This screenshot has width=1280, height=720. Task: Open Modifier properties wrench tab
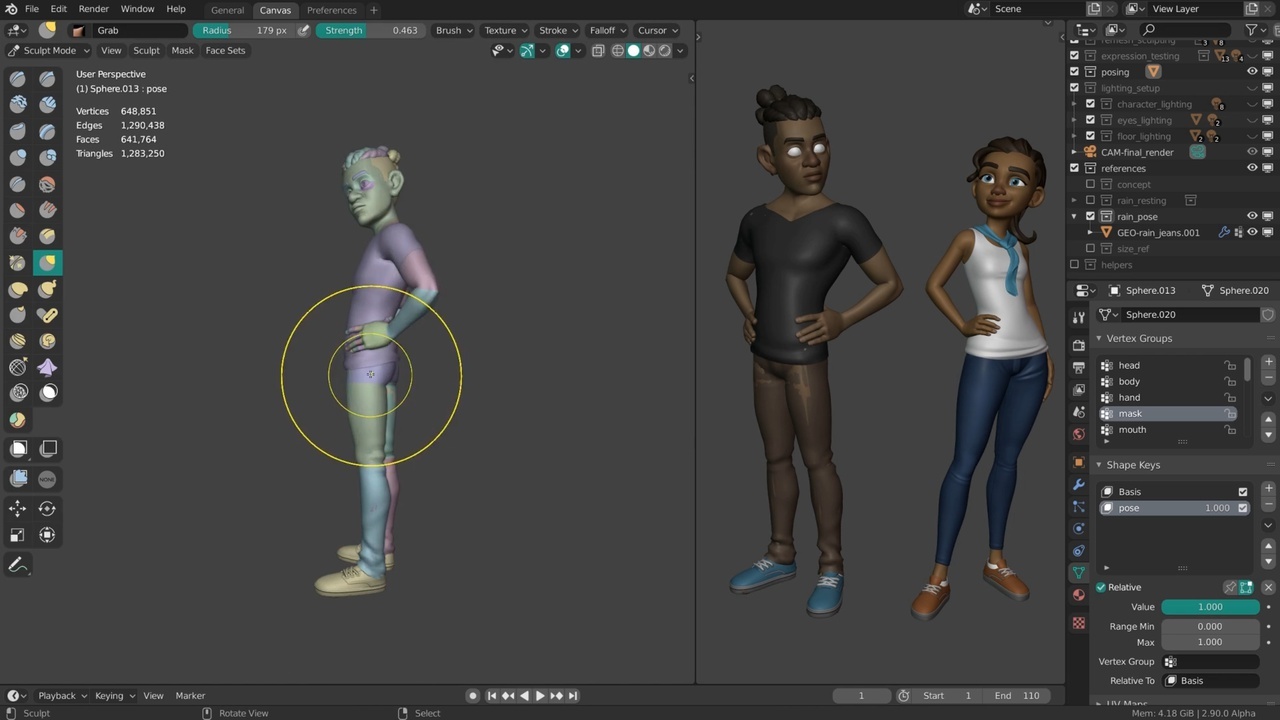pos(1078,484)
